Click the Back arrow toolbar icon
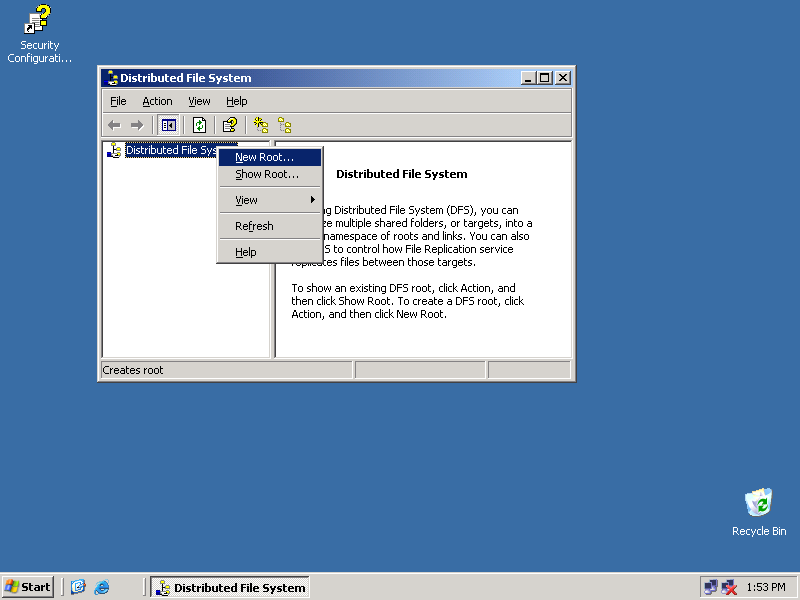Screen dimensions: 800x600 tap(114, 125)
